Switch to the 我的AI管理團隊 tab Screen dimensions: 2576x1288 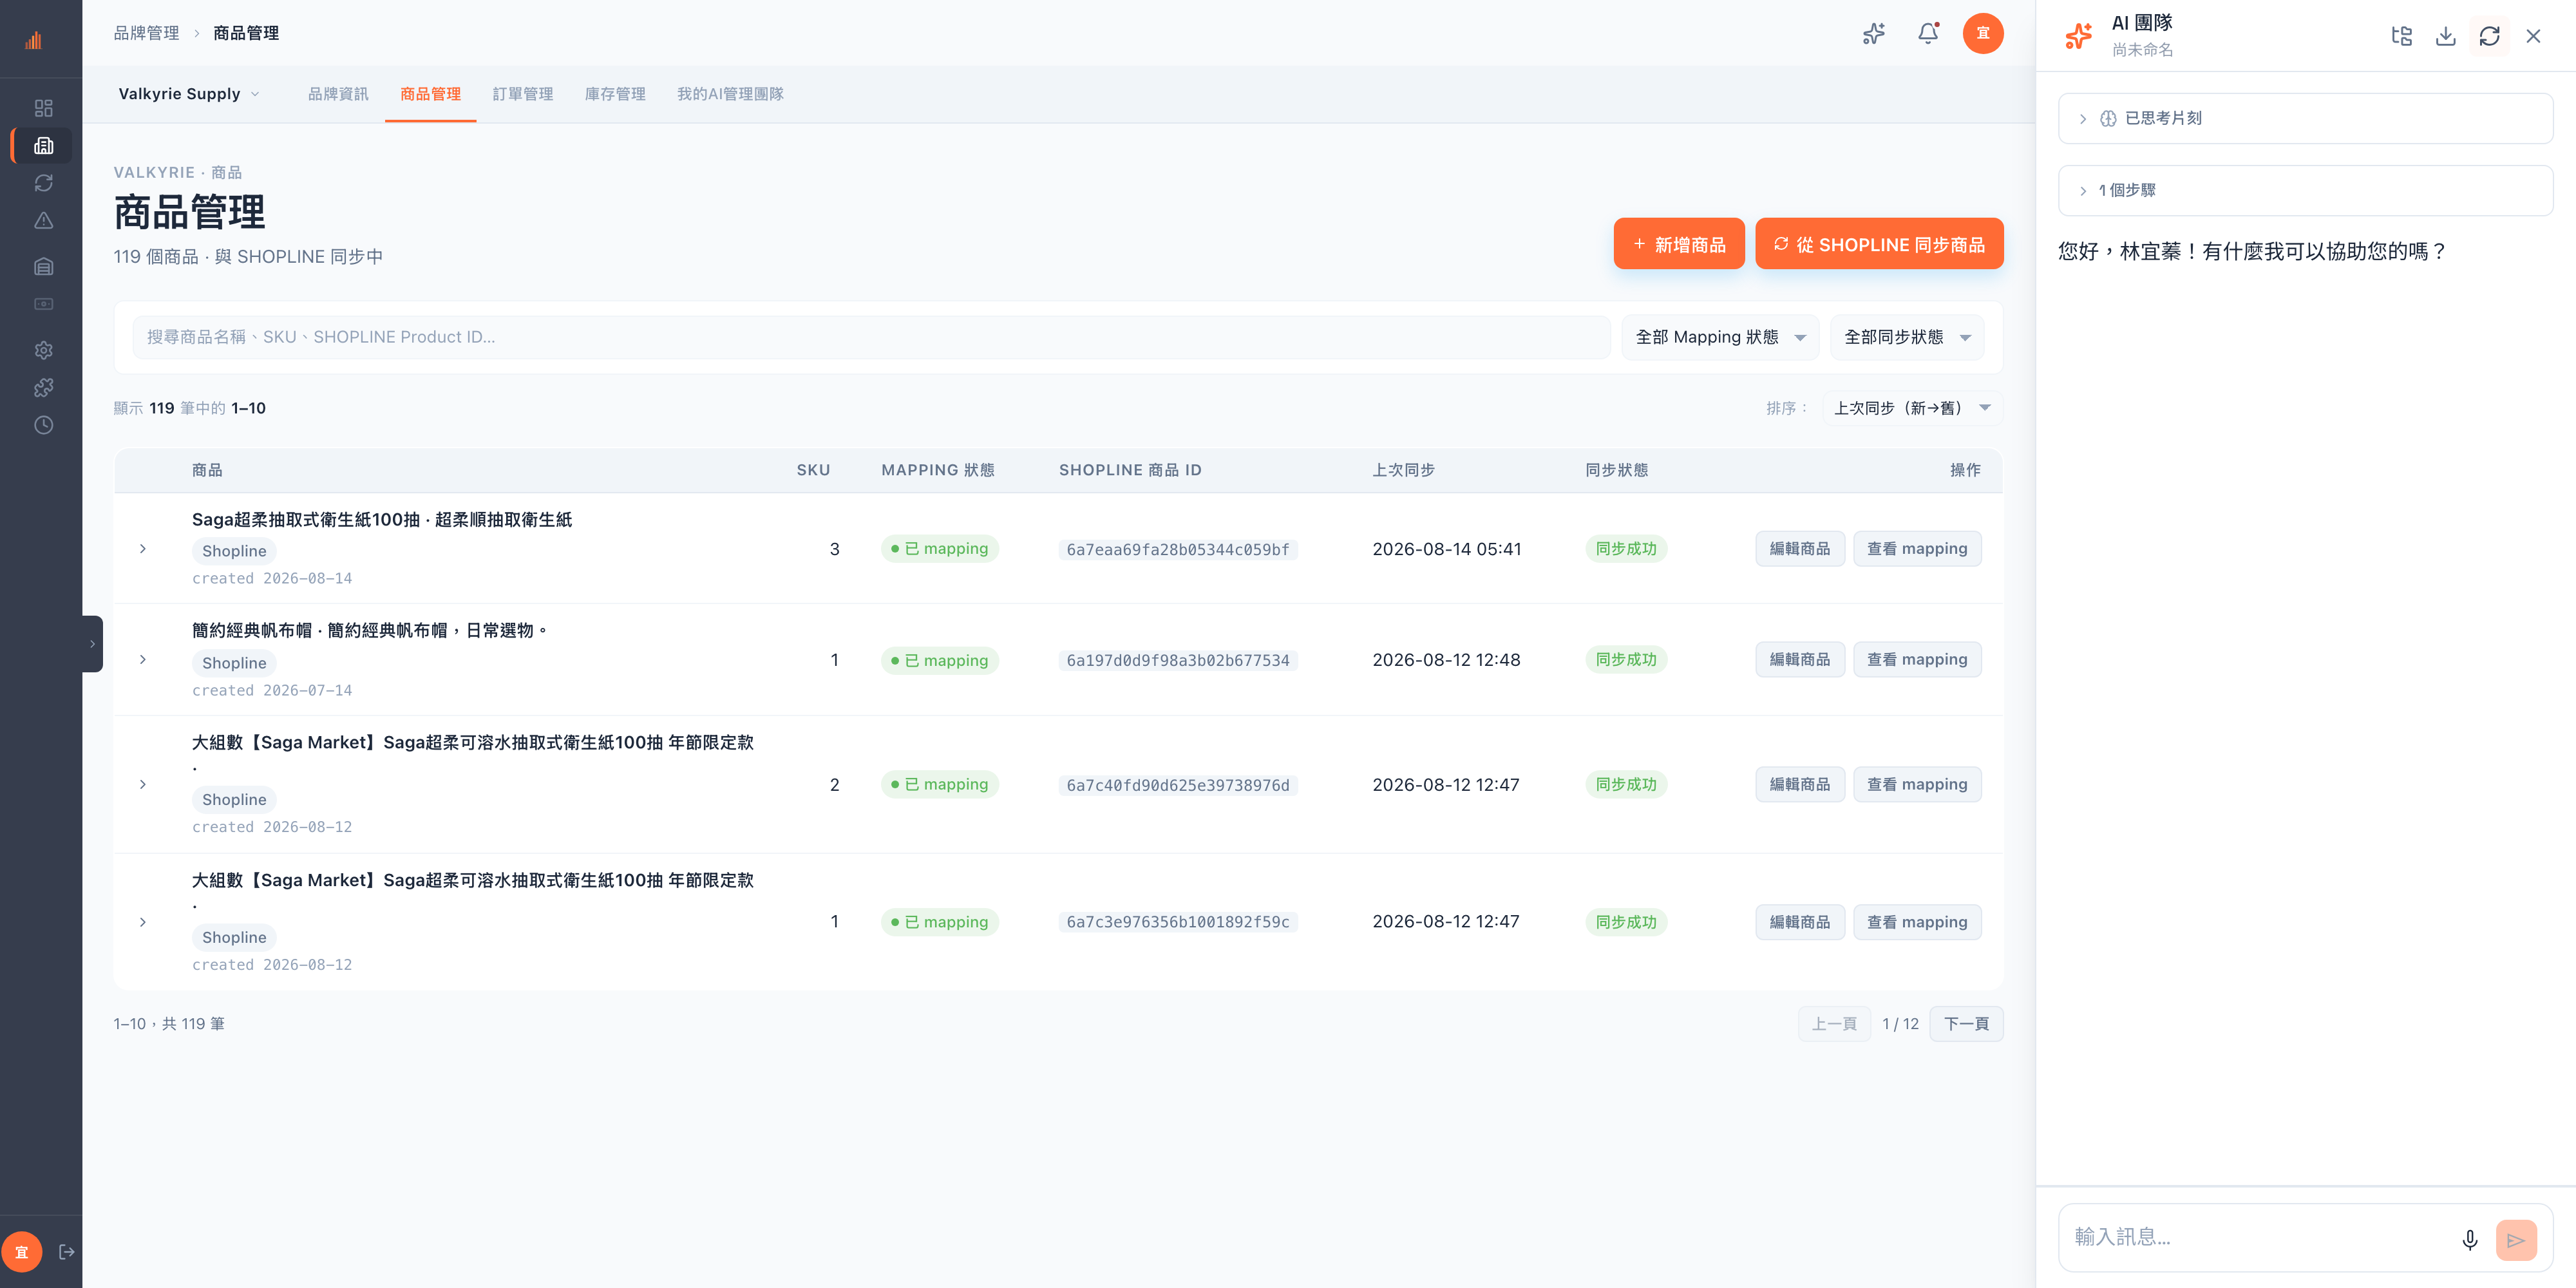(730, 94)
